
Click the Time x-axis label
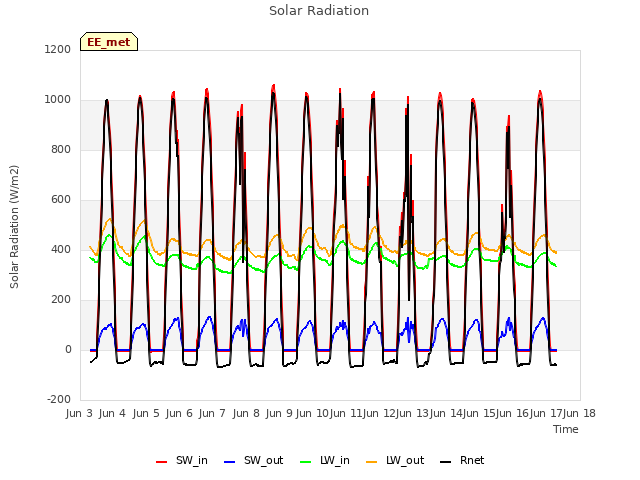coord(566,429)
